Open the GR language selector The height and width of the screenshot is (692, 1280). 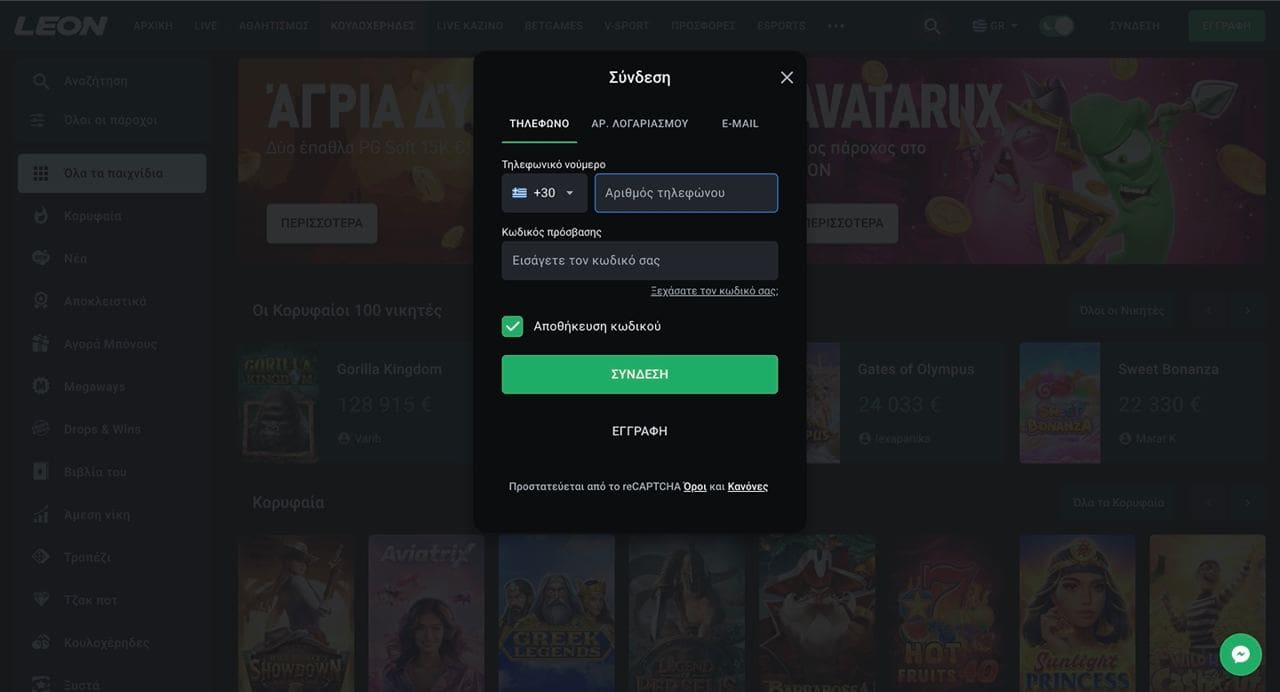(995, 26)
